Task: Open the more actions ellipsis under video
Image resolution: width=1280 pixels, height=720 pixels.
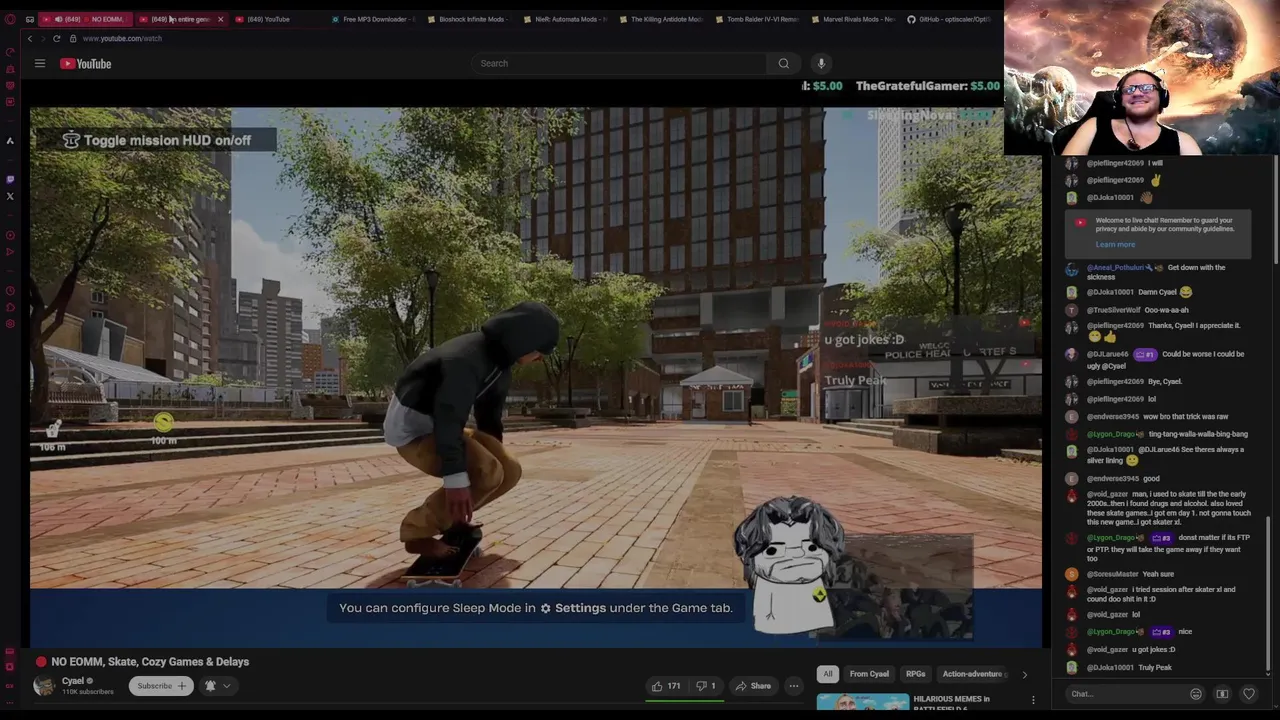Action: 794,686
